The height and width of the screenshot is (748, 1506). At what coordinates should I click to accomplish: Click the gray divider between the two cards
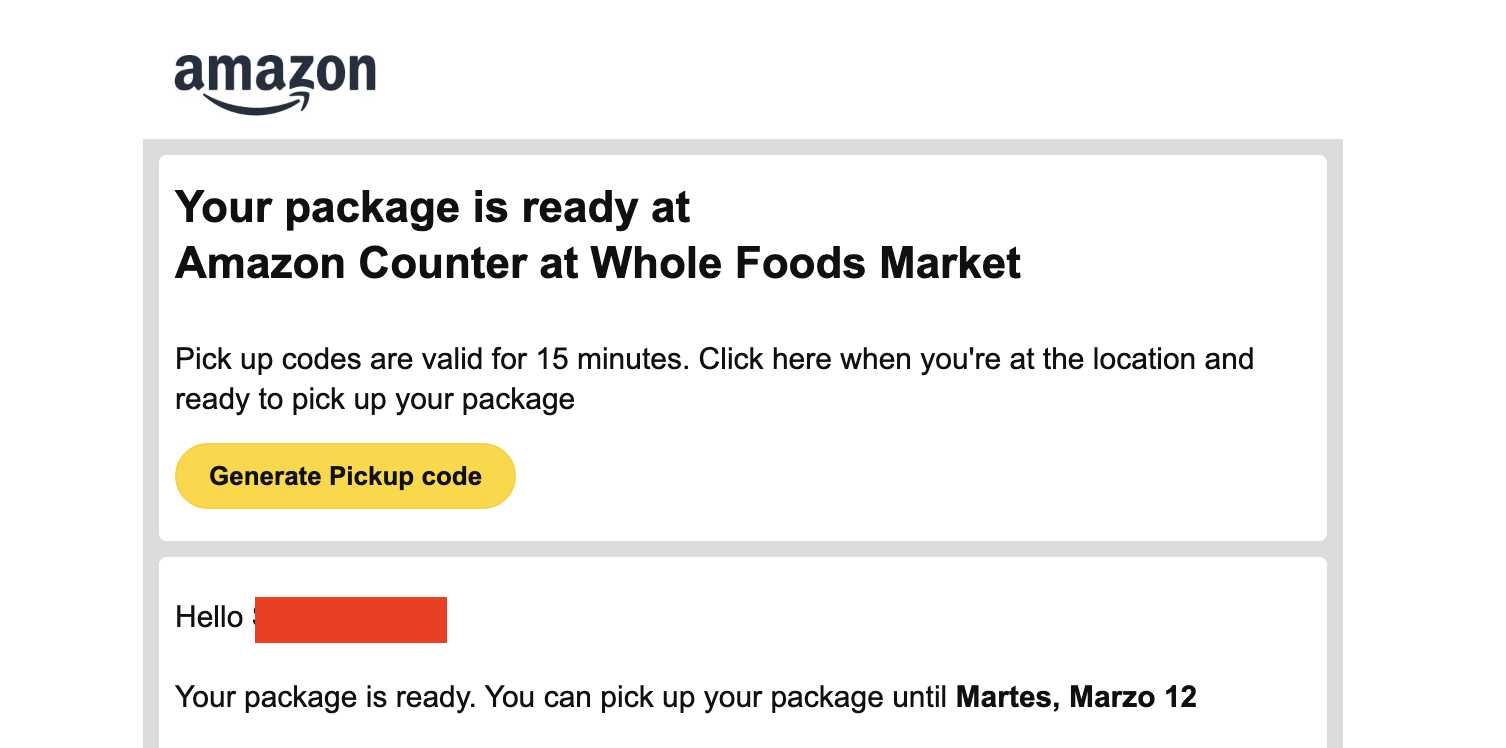(x=742, y=549)
